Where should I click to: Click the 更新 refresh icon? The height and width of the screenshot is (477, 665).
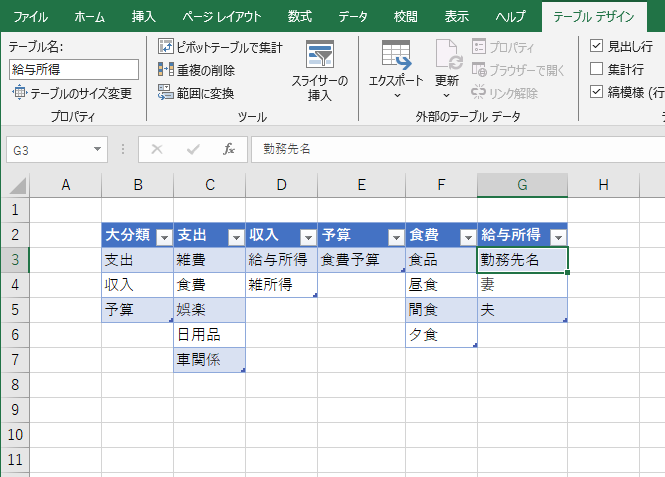coord(449,54)
